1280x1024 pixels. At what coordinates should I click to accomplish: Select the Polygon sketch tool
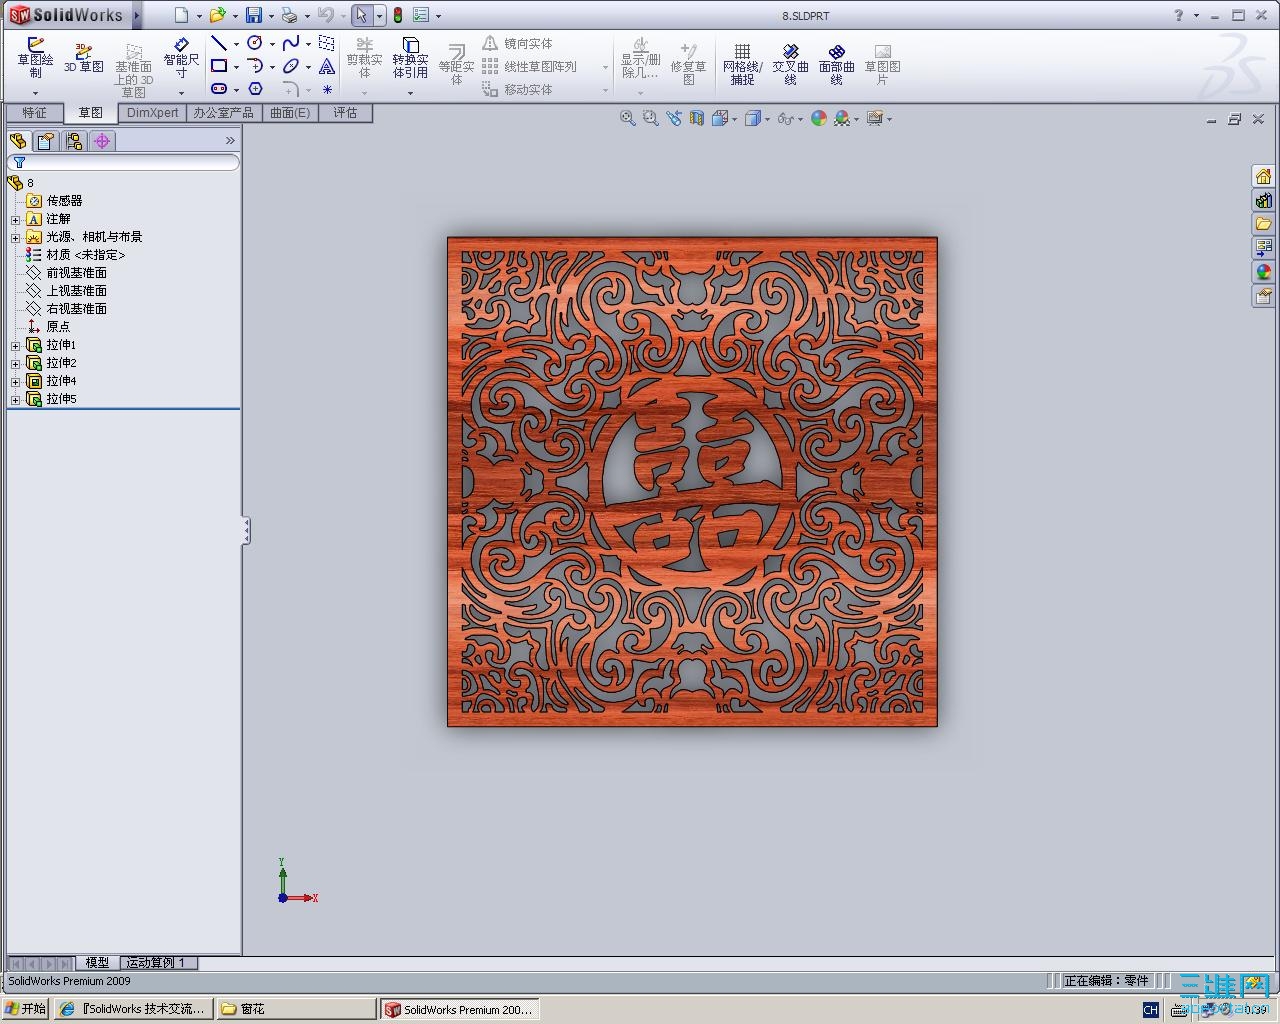[255, 89]
